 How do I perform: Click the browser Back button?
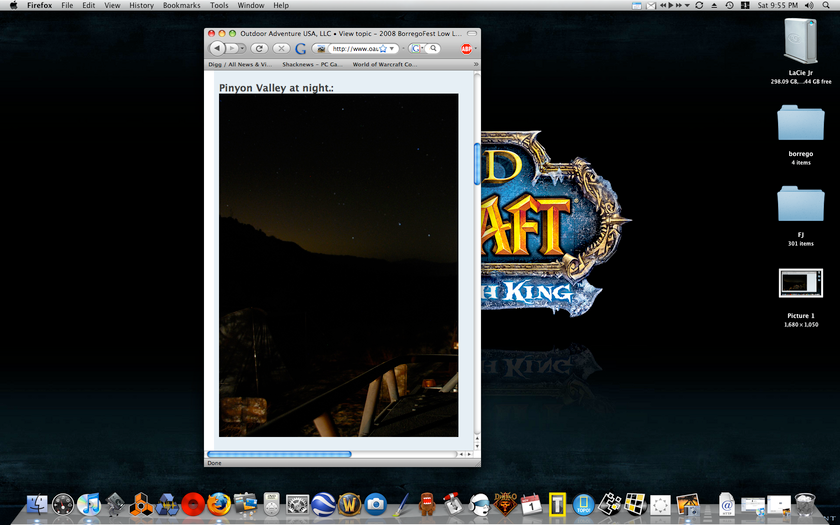click(217, 48)
